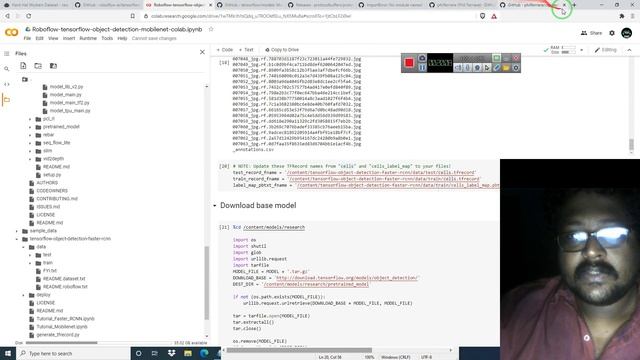Close the Files panel with the X

tap(202, 52)
